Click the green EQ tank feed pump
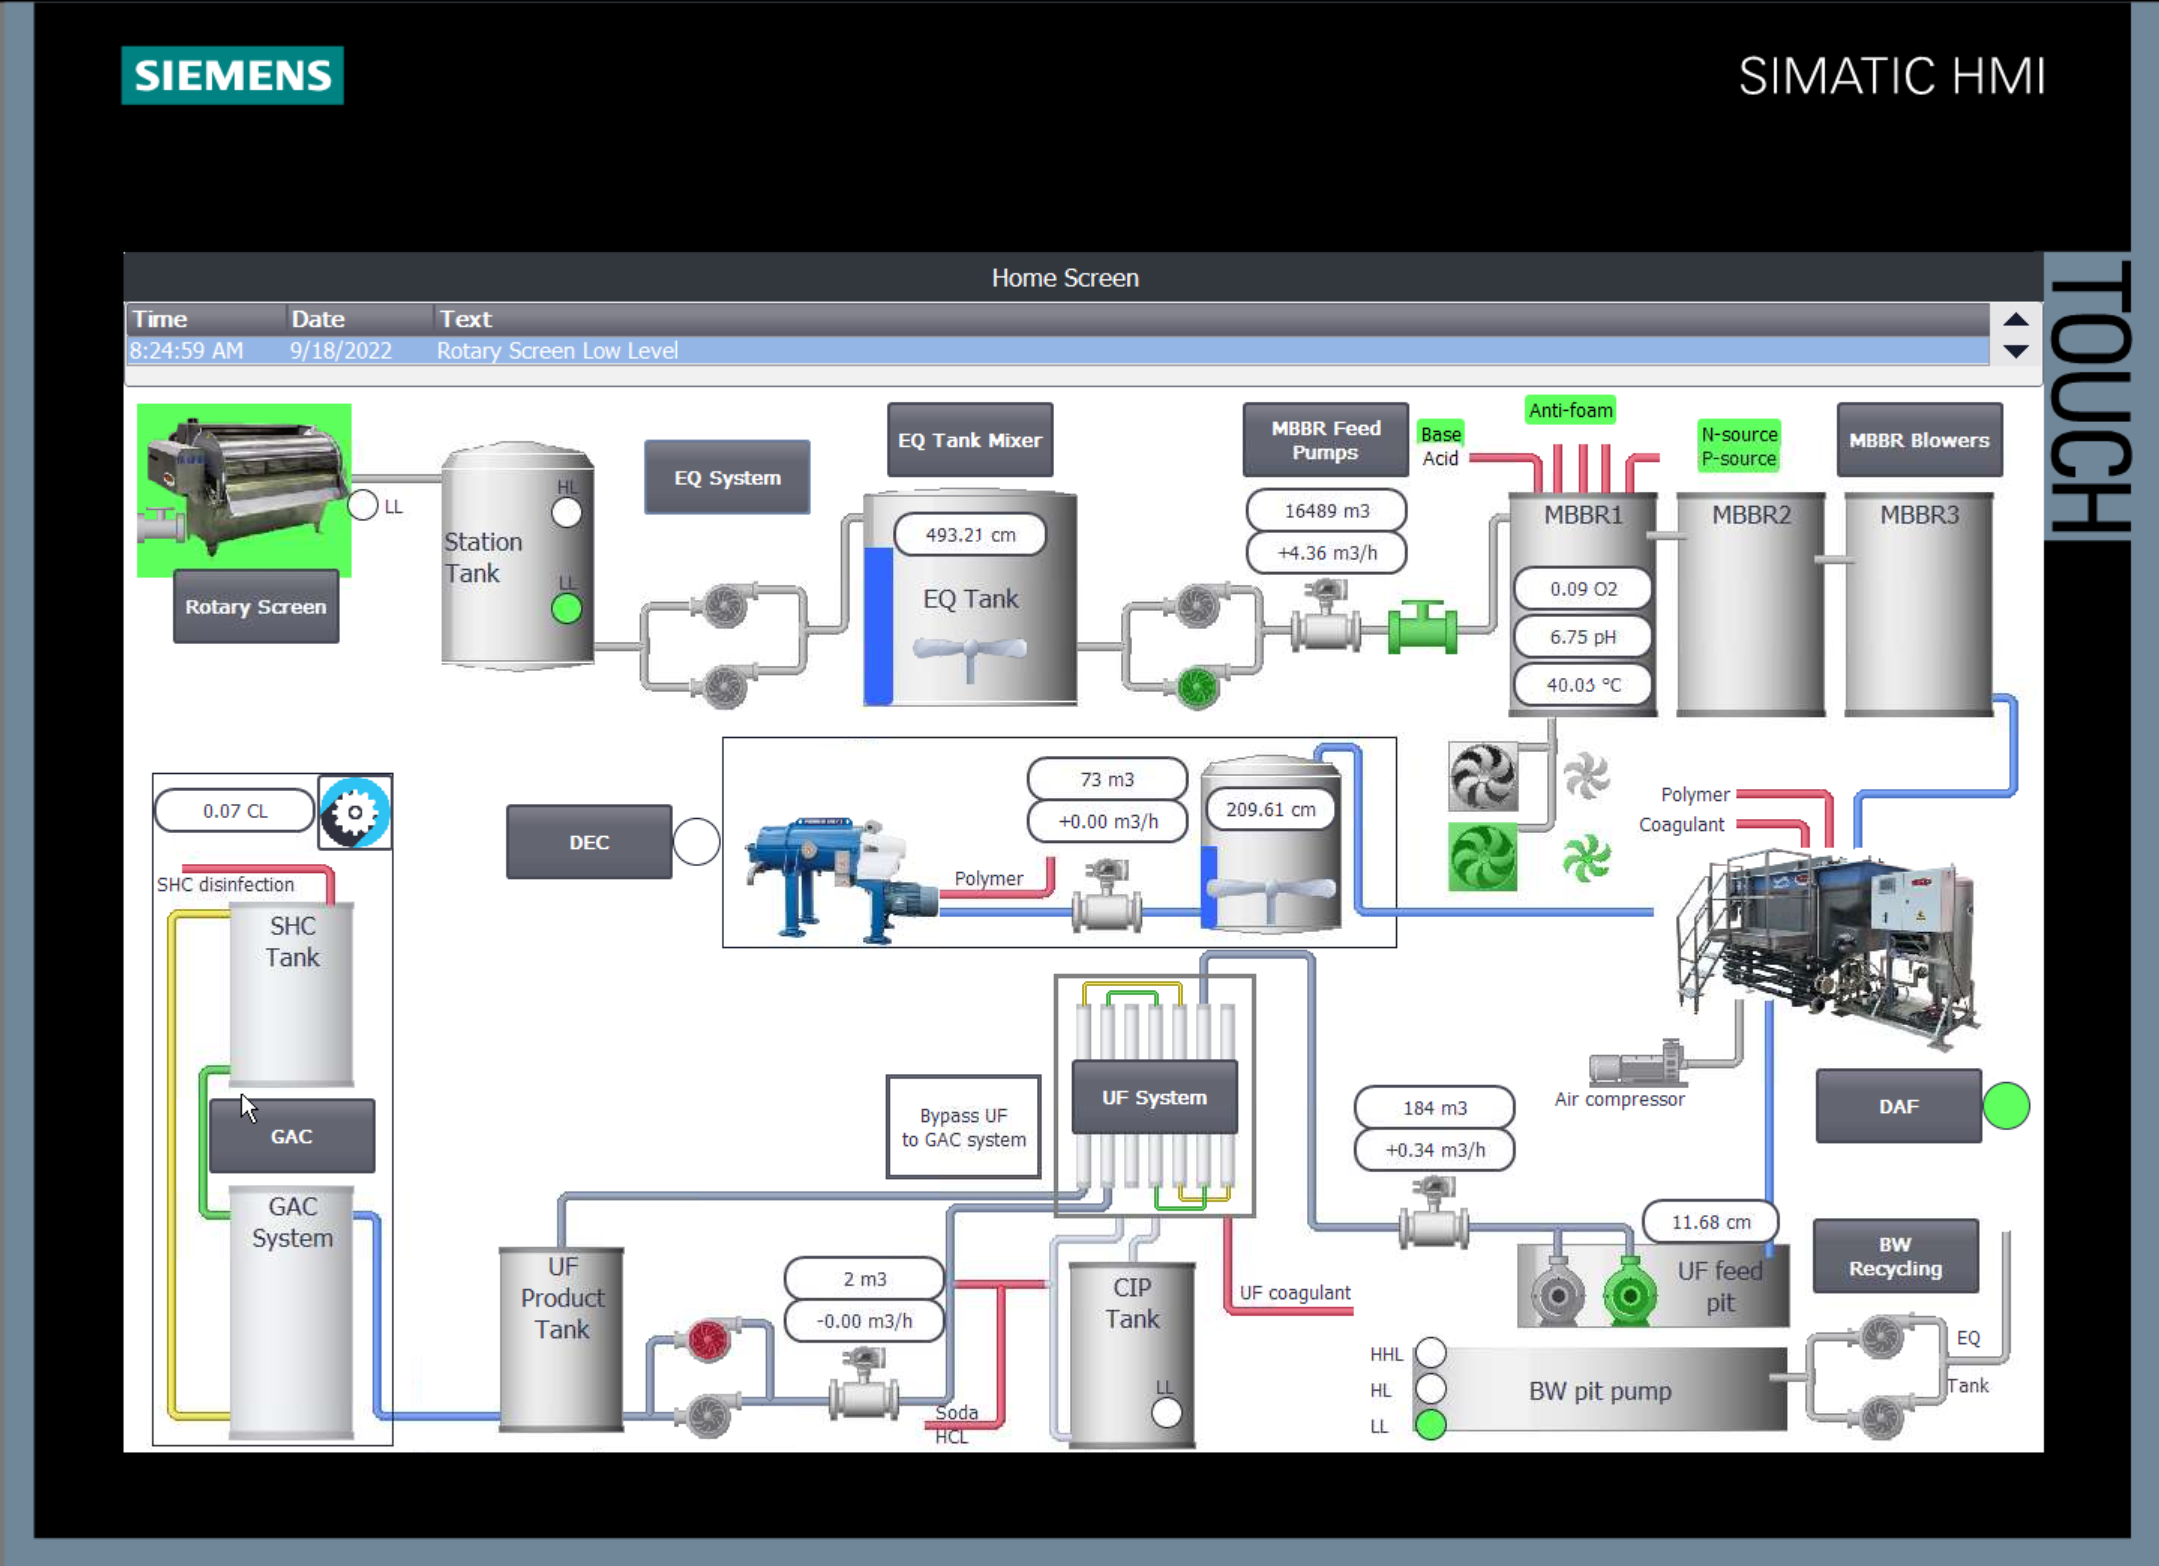Image resolution: width=2159 pixels, height=1566 pixels. (1197, 687)
